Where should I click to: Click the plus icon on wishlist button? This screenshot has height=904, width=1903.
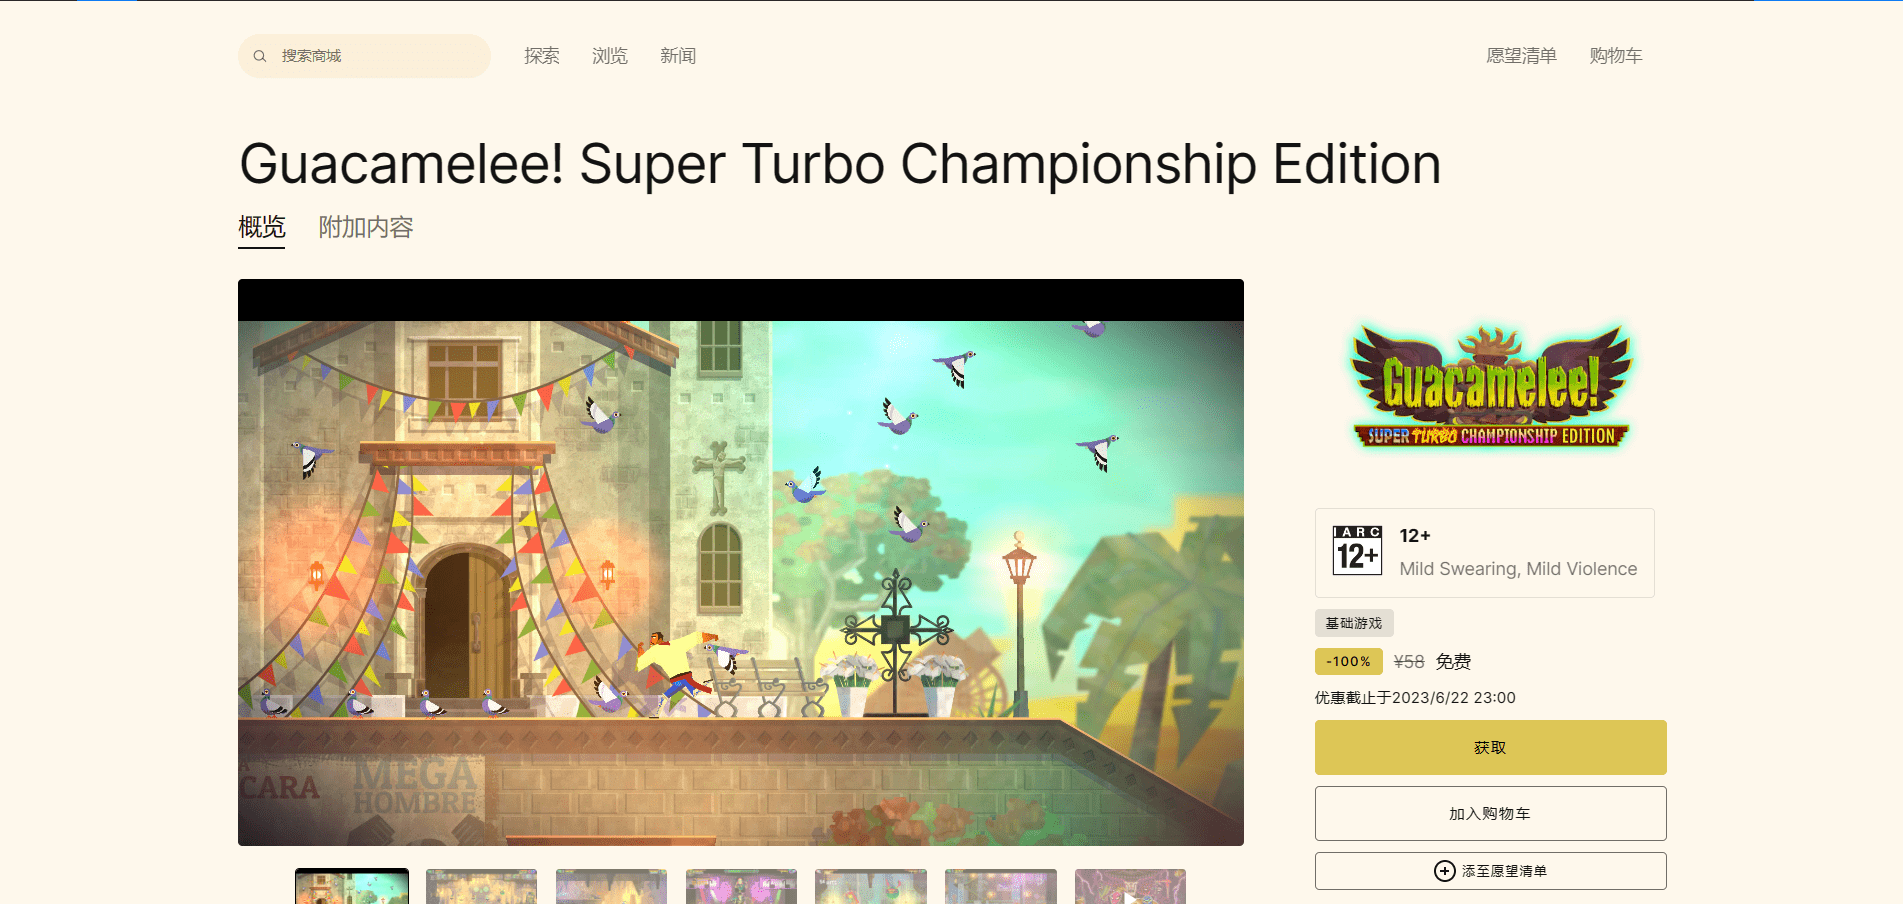(x=1444, y=871)
